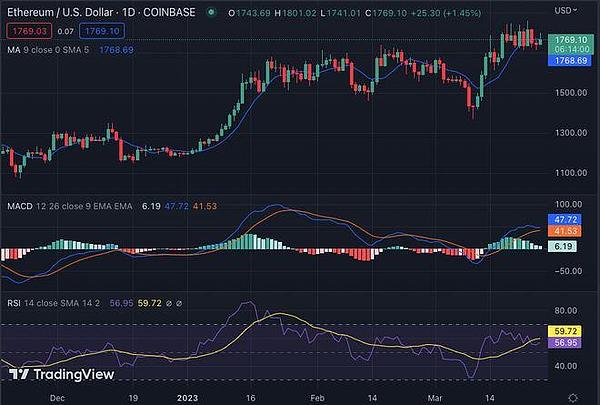Image resolution: width=600 pixels, height=405 pixels.
Task: Click the yellow 59.72 RSI axis label
Action: (565, 331)
